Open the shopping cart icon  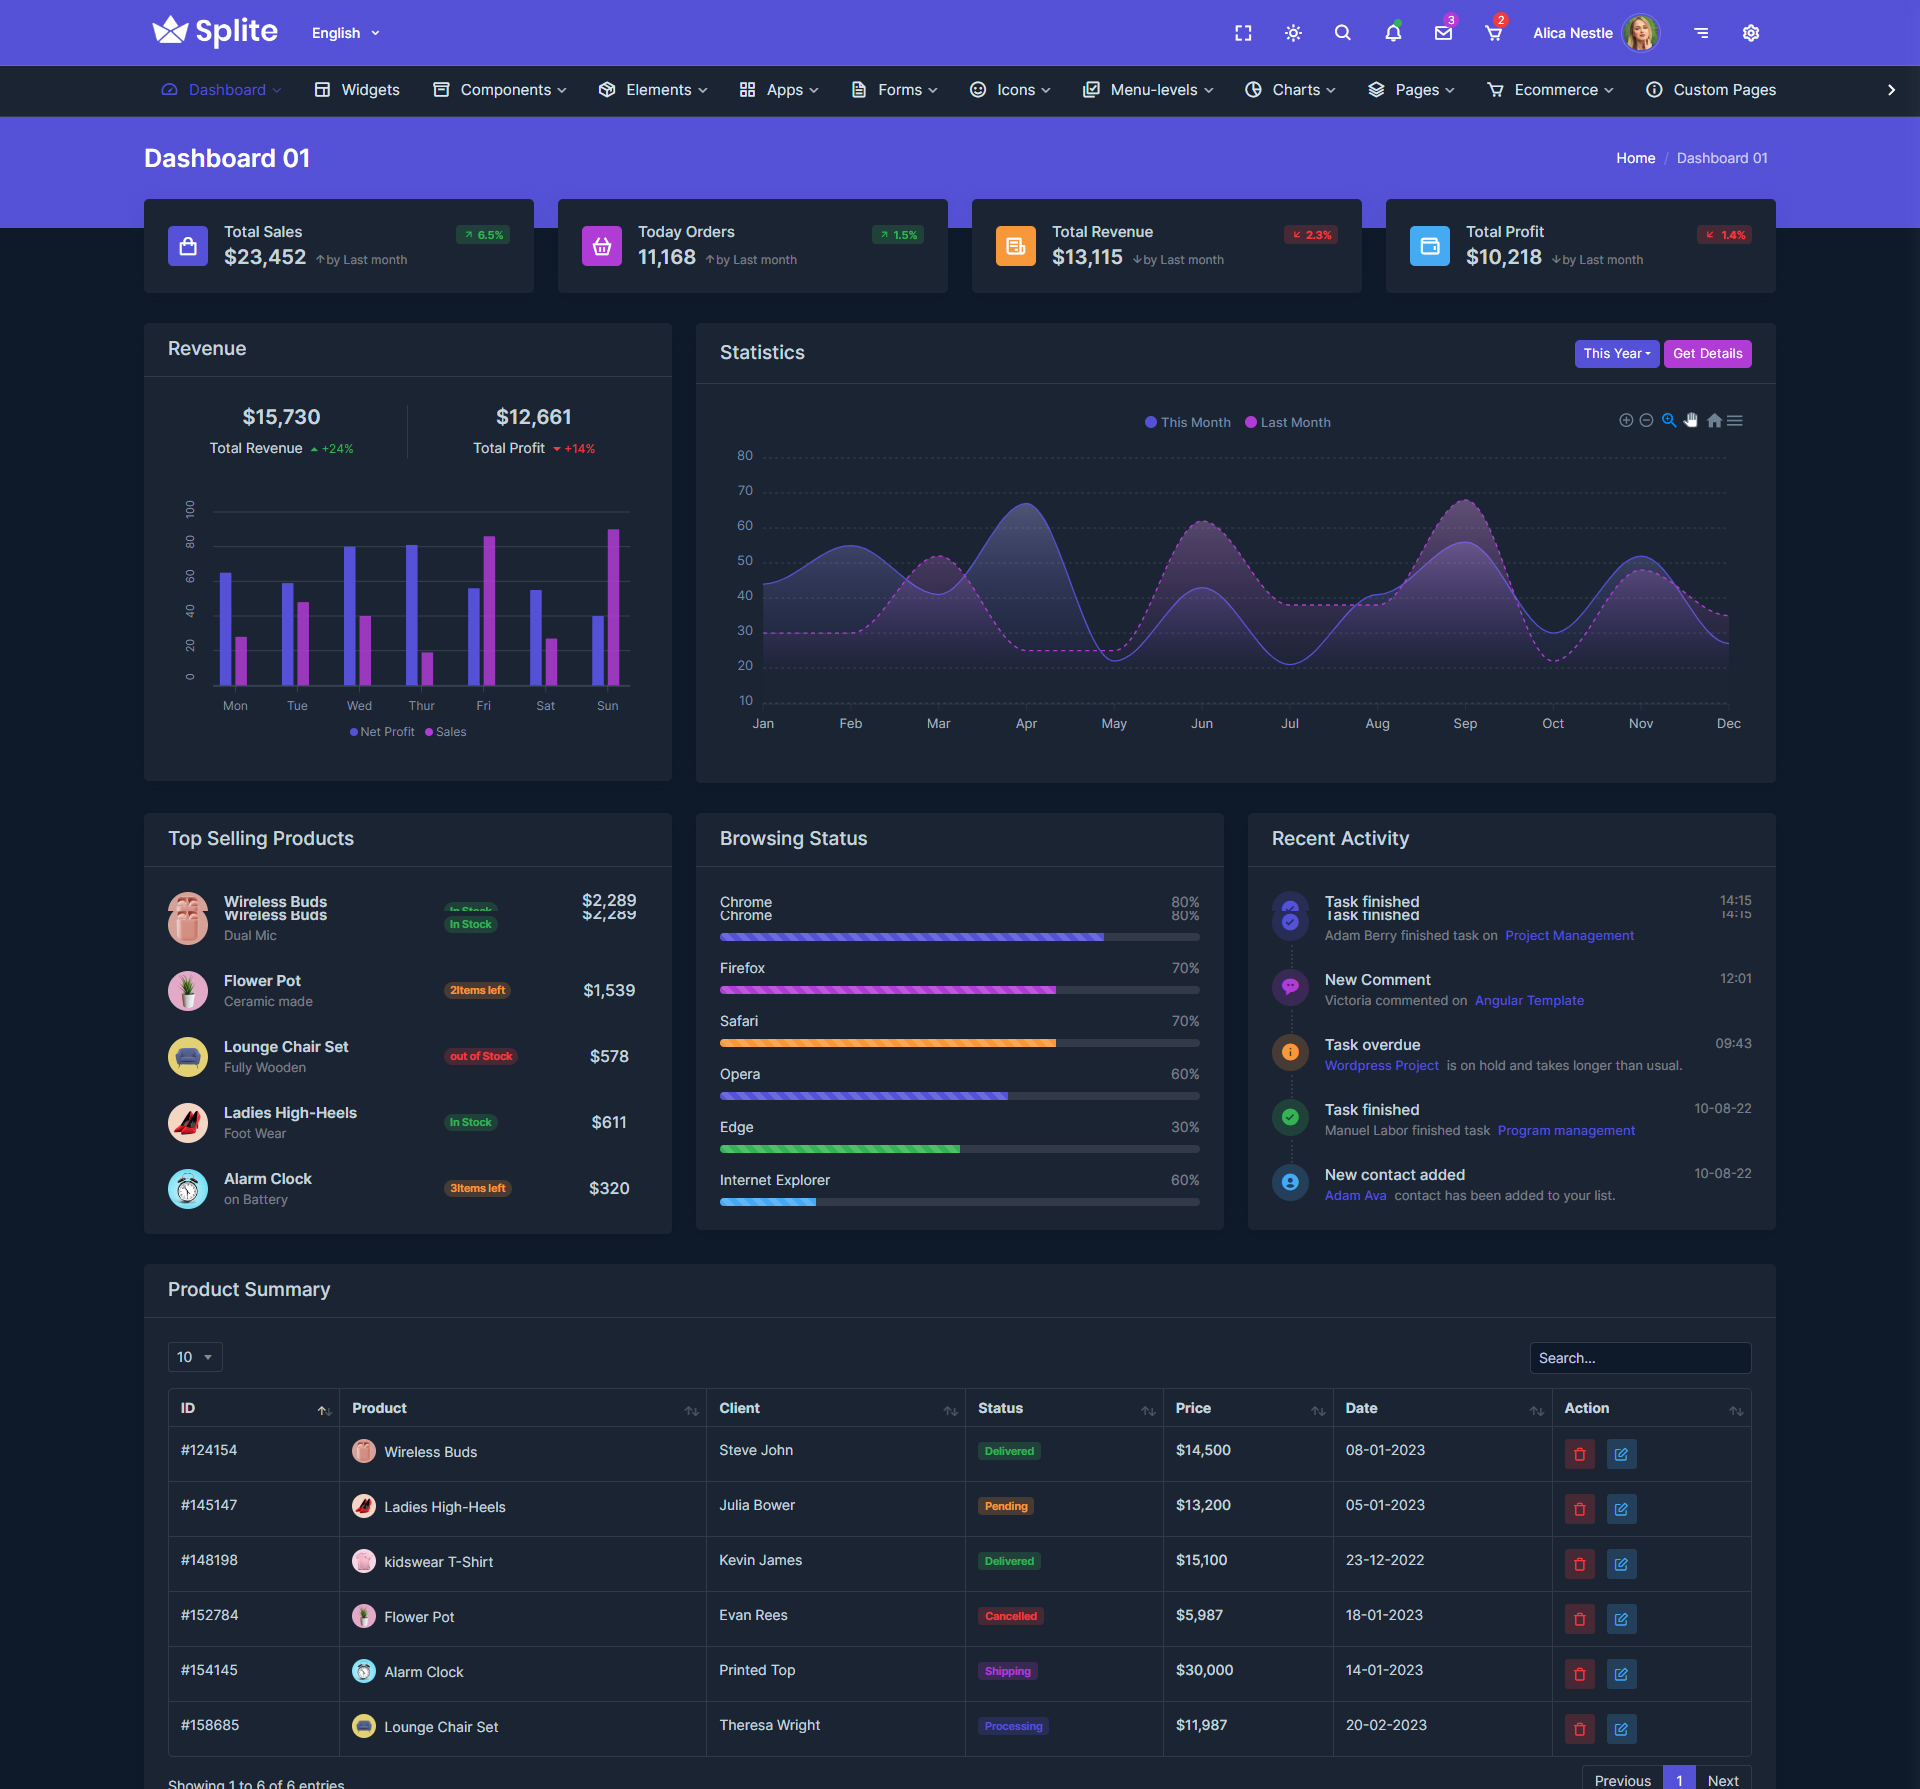[1493, 33]
